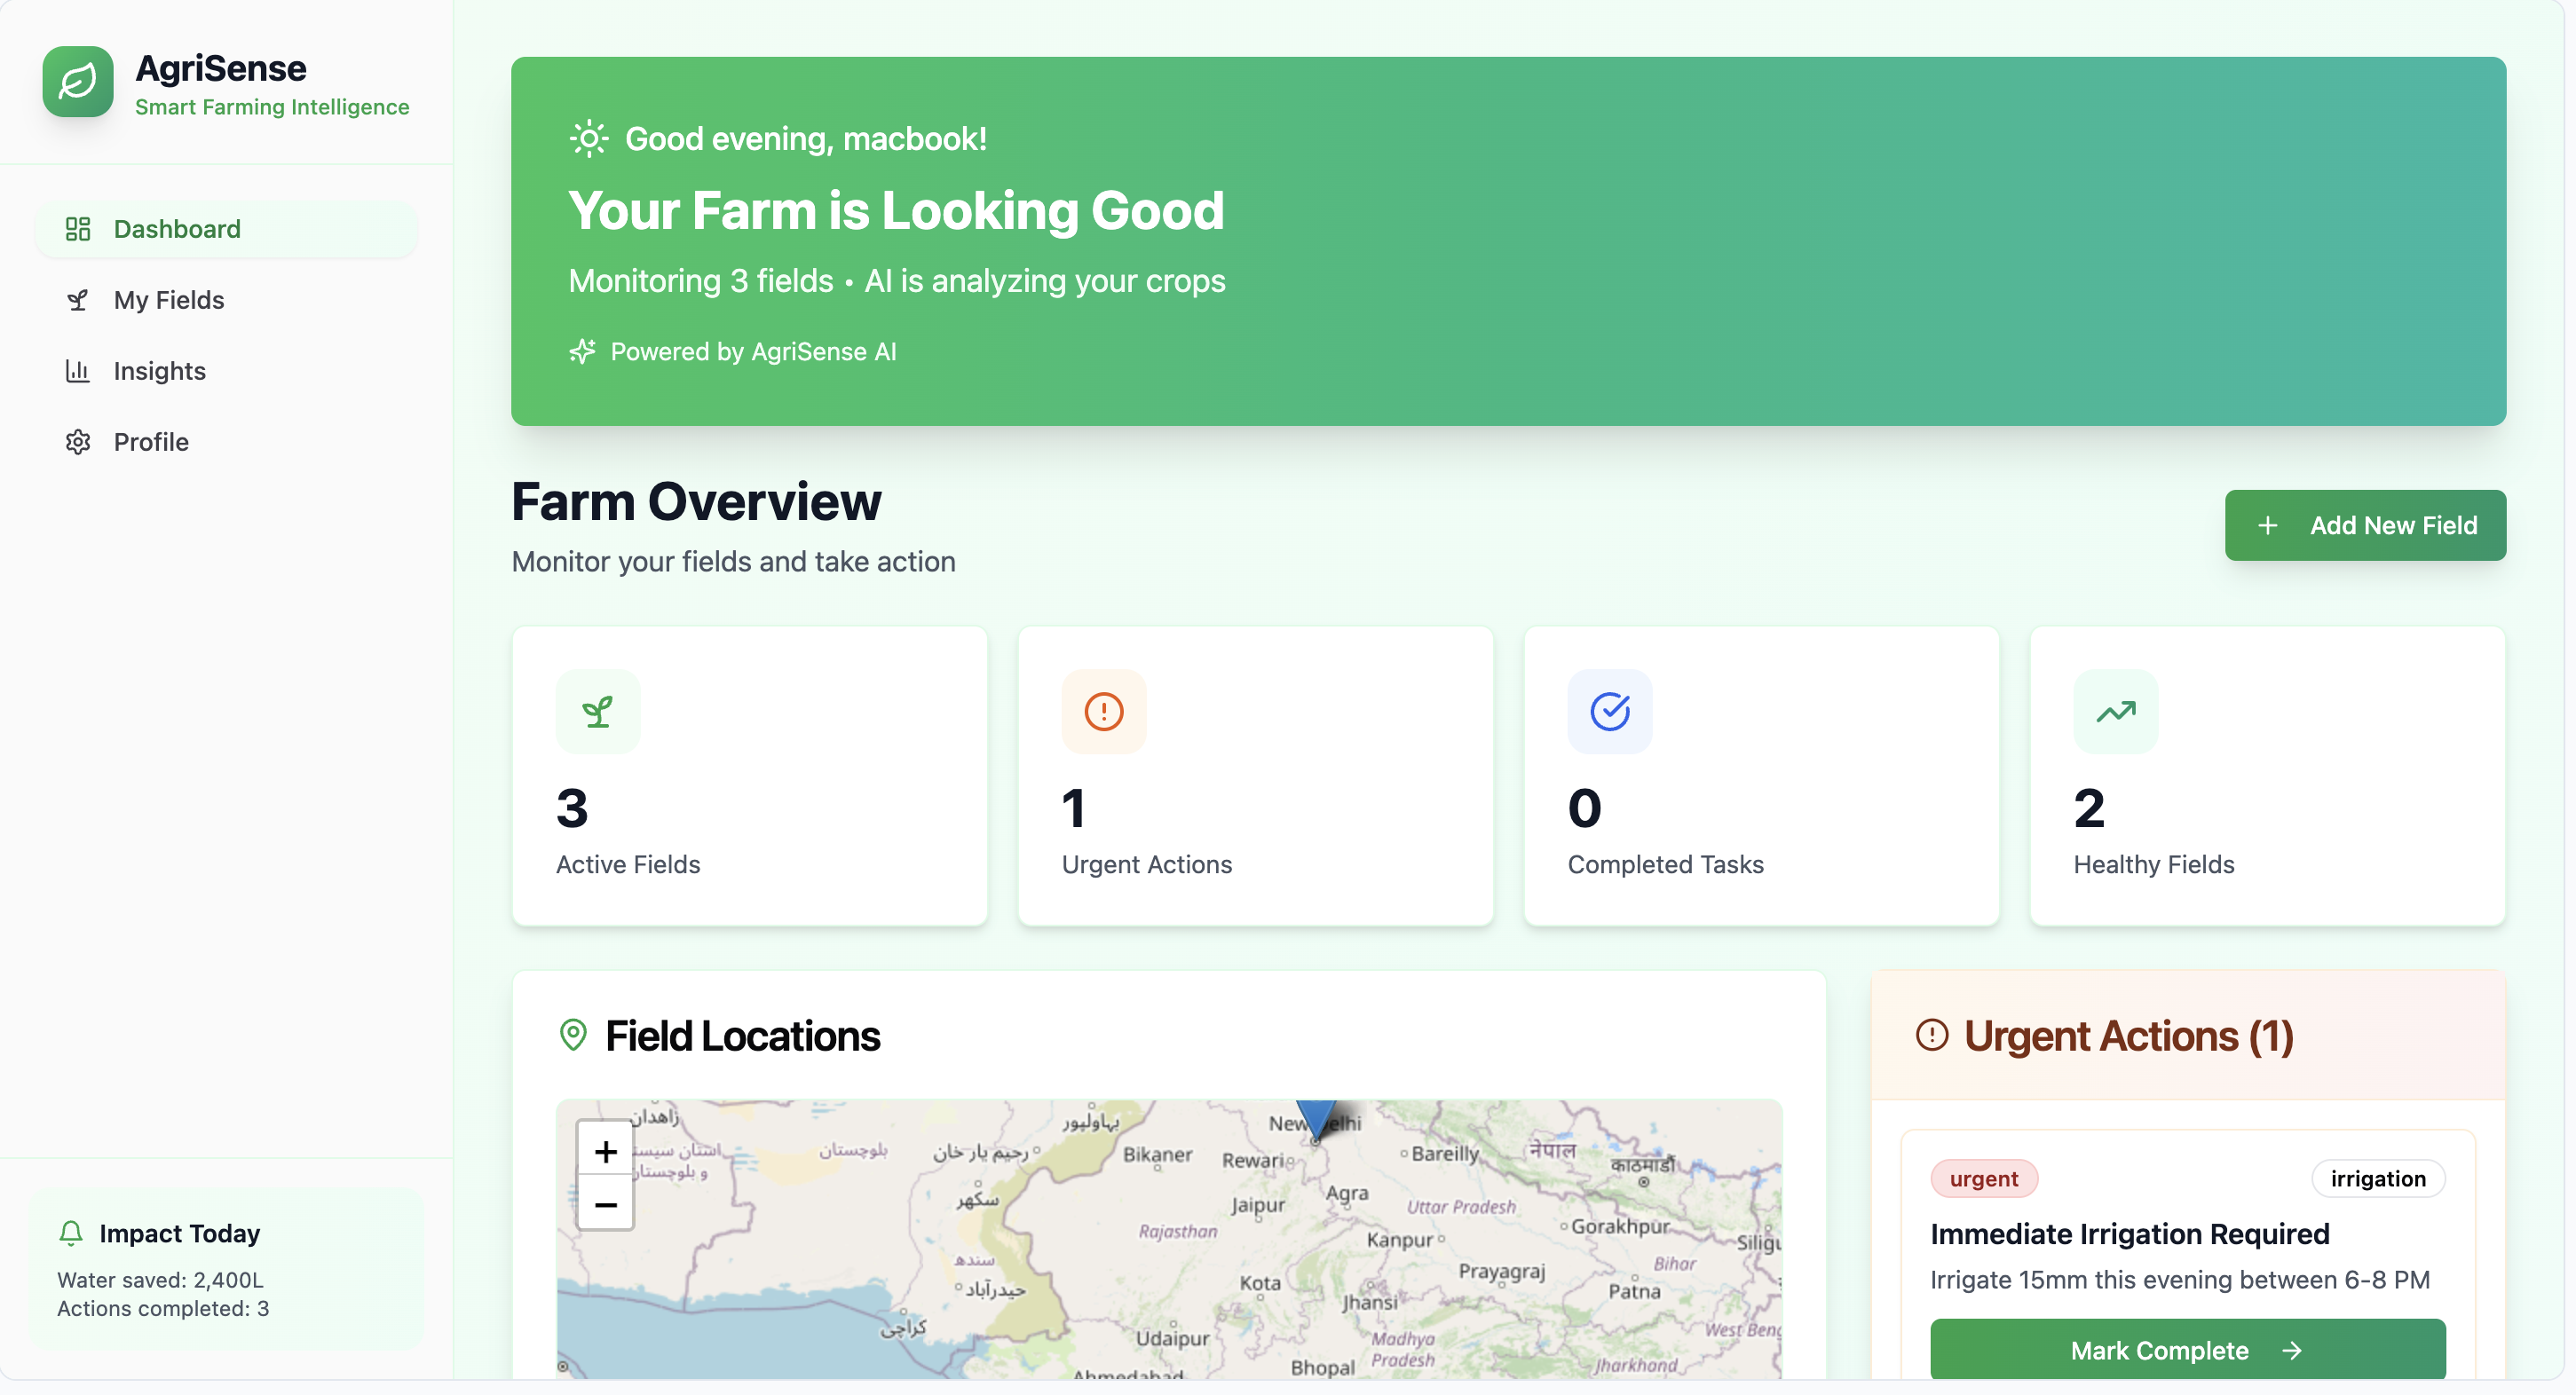Click the alert icon on Urgent Actions card
The width and height of the screenshot is (2576, 1395).
tap(1103, 711)
